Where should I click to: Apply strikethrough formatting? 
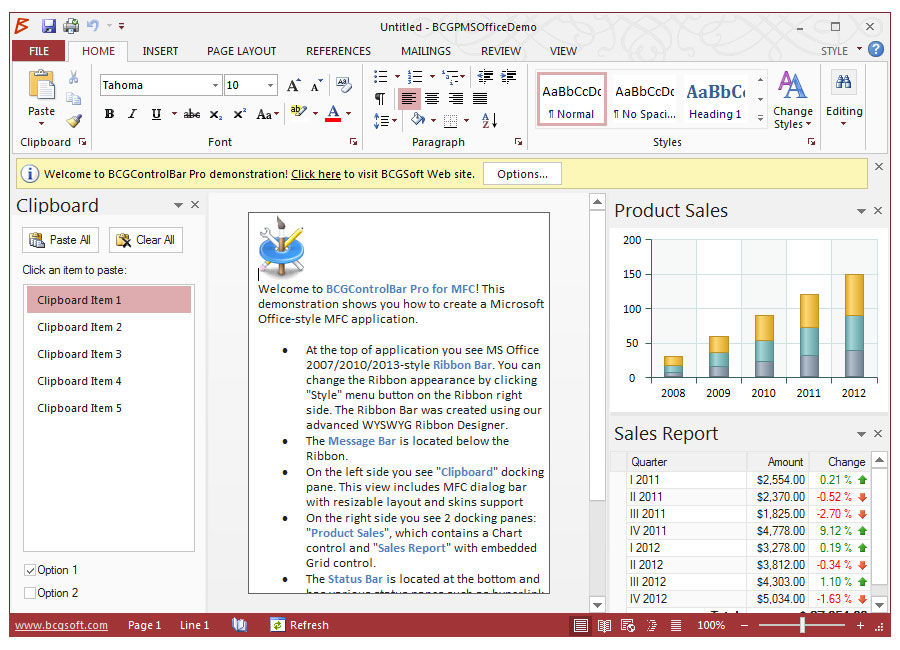(x=192, y=114)
